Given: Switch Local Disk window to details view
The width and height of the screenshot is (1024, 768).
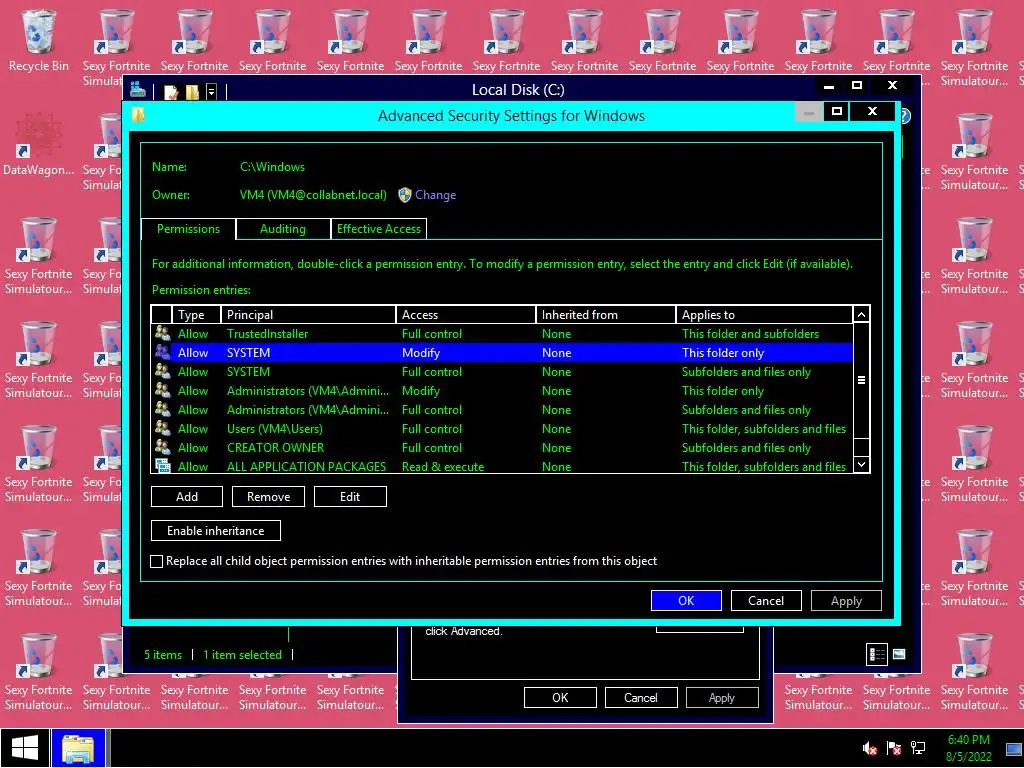Looking at the screenshot, I should point(876,654).
